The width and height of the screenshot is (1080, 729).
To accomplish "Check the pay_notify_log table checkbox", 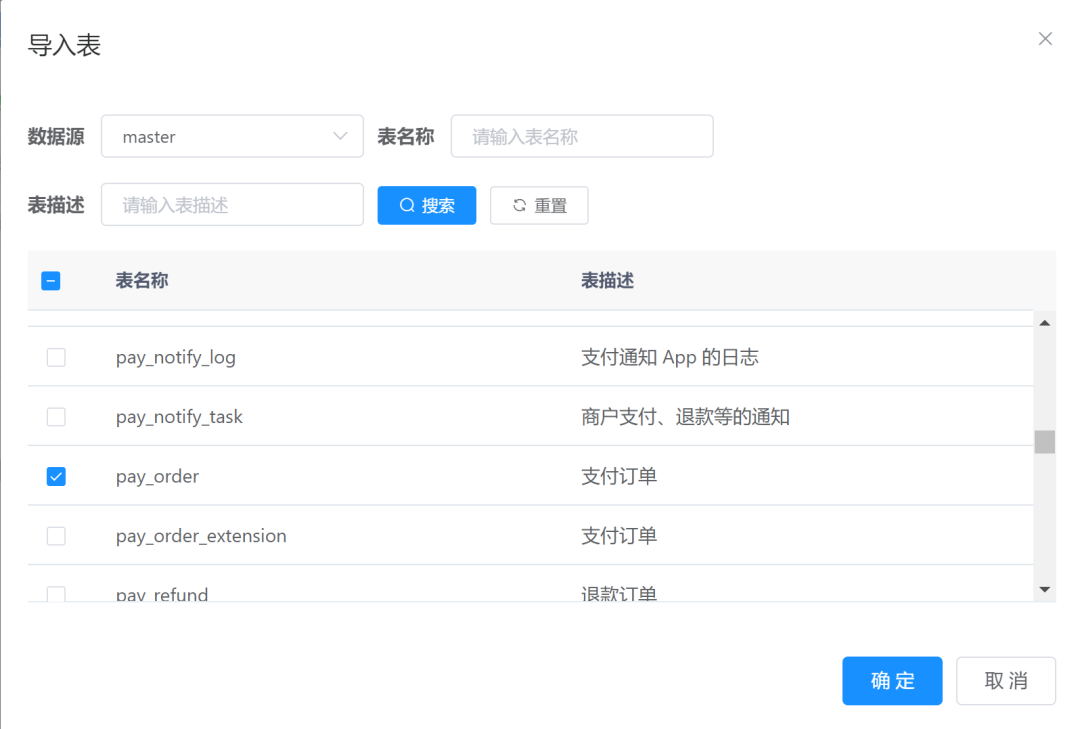I will click(56, 357).
